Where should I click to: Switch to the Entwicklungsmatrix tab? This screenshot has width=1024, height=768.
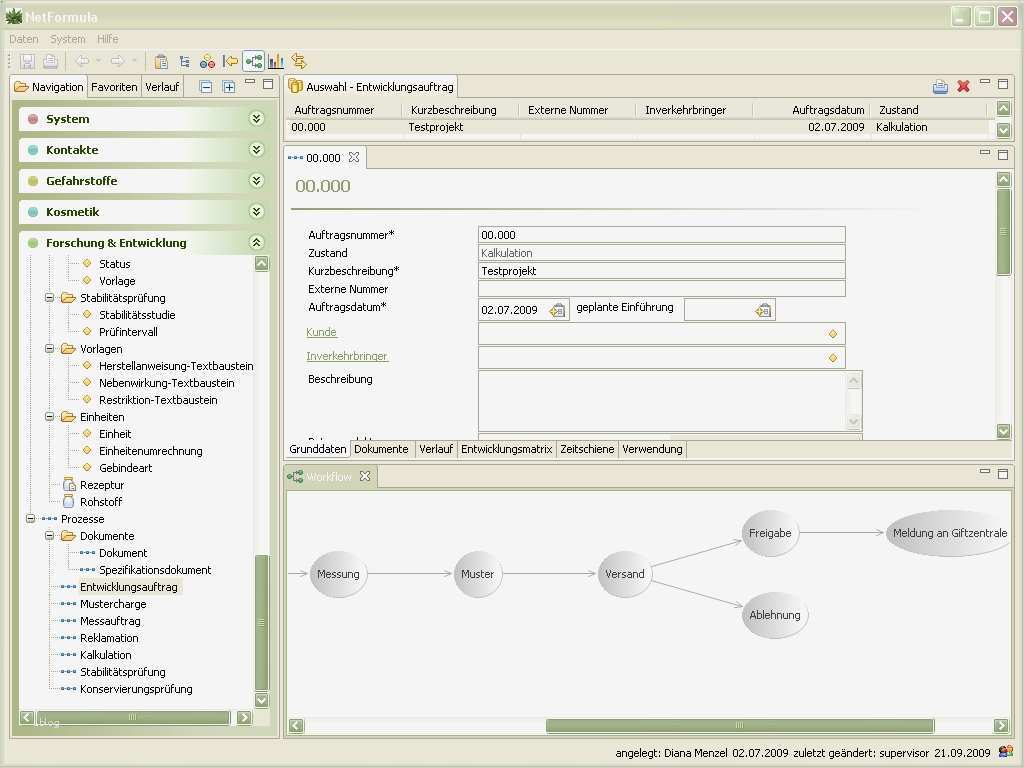[506, 450]
